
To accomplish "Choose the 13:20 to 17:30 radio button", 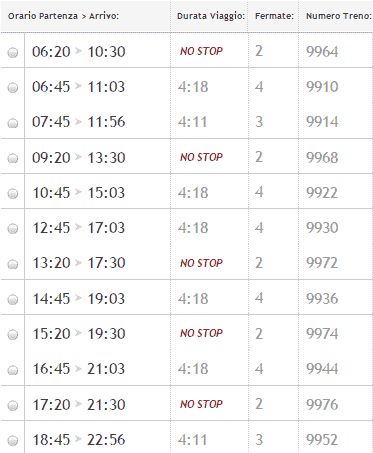I will coord(13,264).
